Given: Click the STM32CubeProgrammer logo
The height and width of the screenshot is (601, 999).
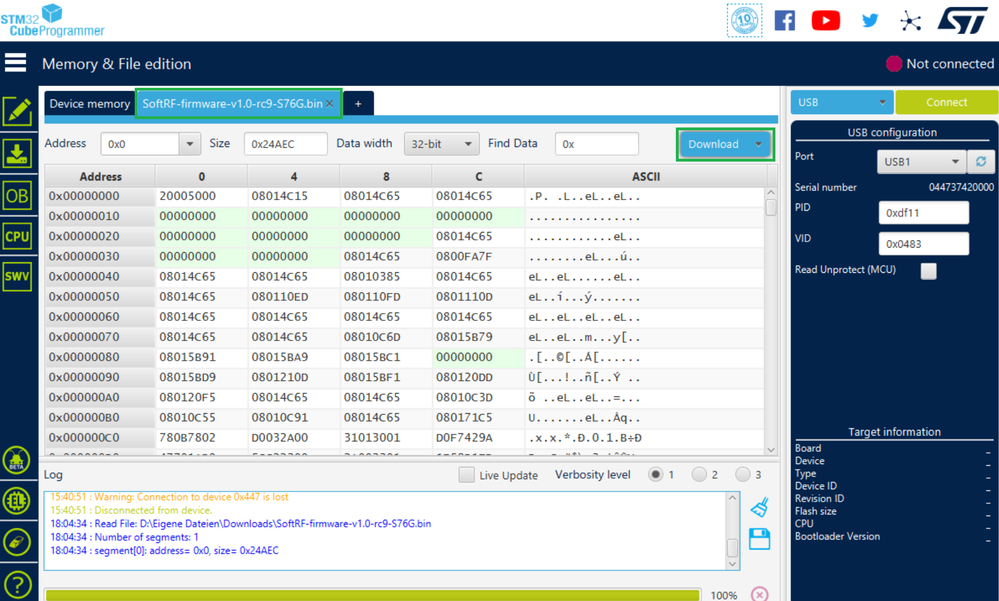Looking at the screenshot, I should coord(52,20).
